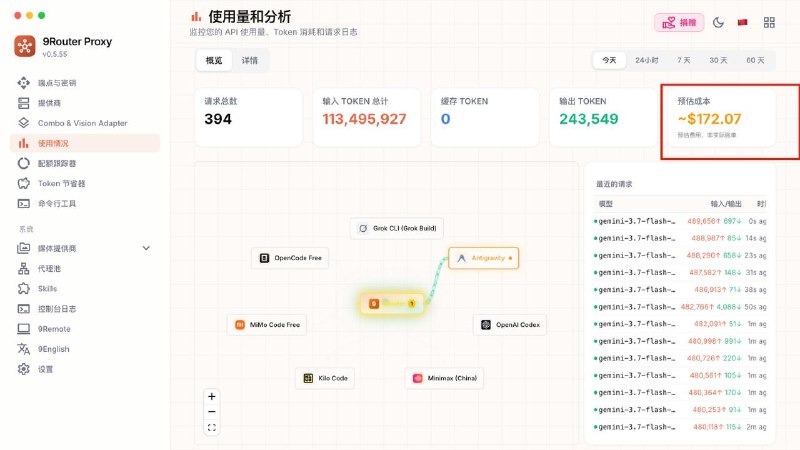Open the grid apps icon in header
This screenshot has height=450, width=800.
tap(769, 22)
